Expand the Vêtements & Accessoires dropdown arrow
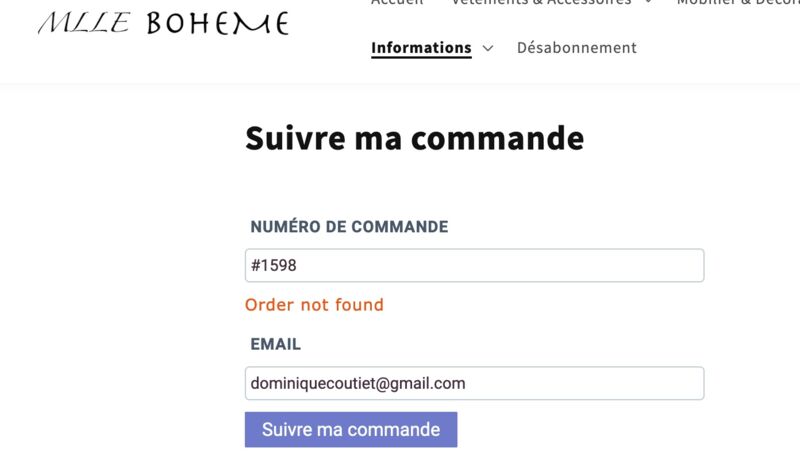This screenshot has height=467, width=800. 648,2
